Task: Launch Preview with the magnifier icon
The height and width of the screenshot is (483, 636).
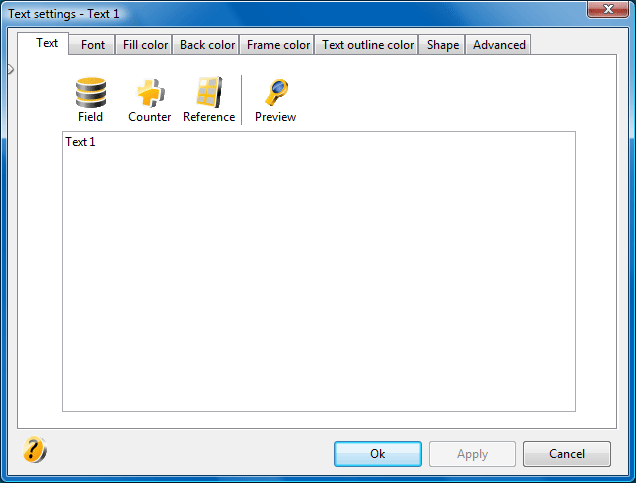Action: pos(276,92)
